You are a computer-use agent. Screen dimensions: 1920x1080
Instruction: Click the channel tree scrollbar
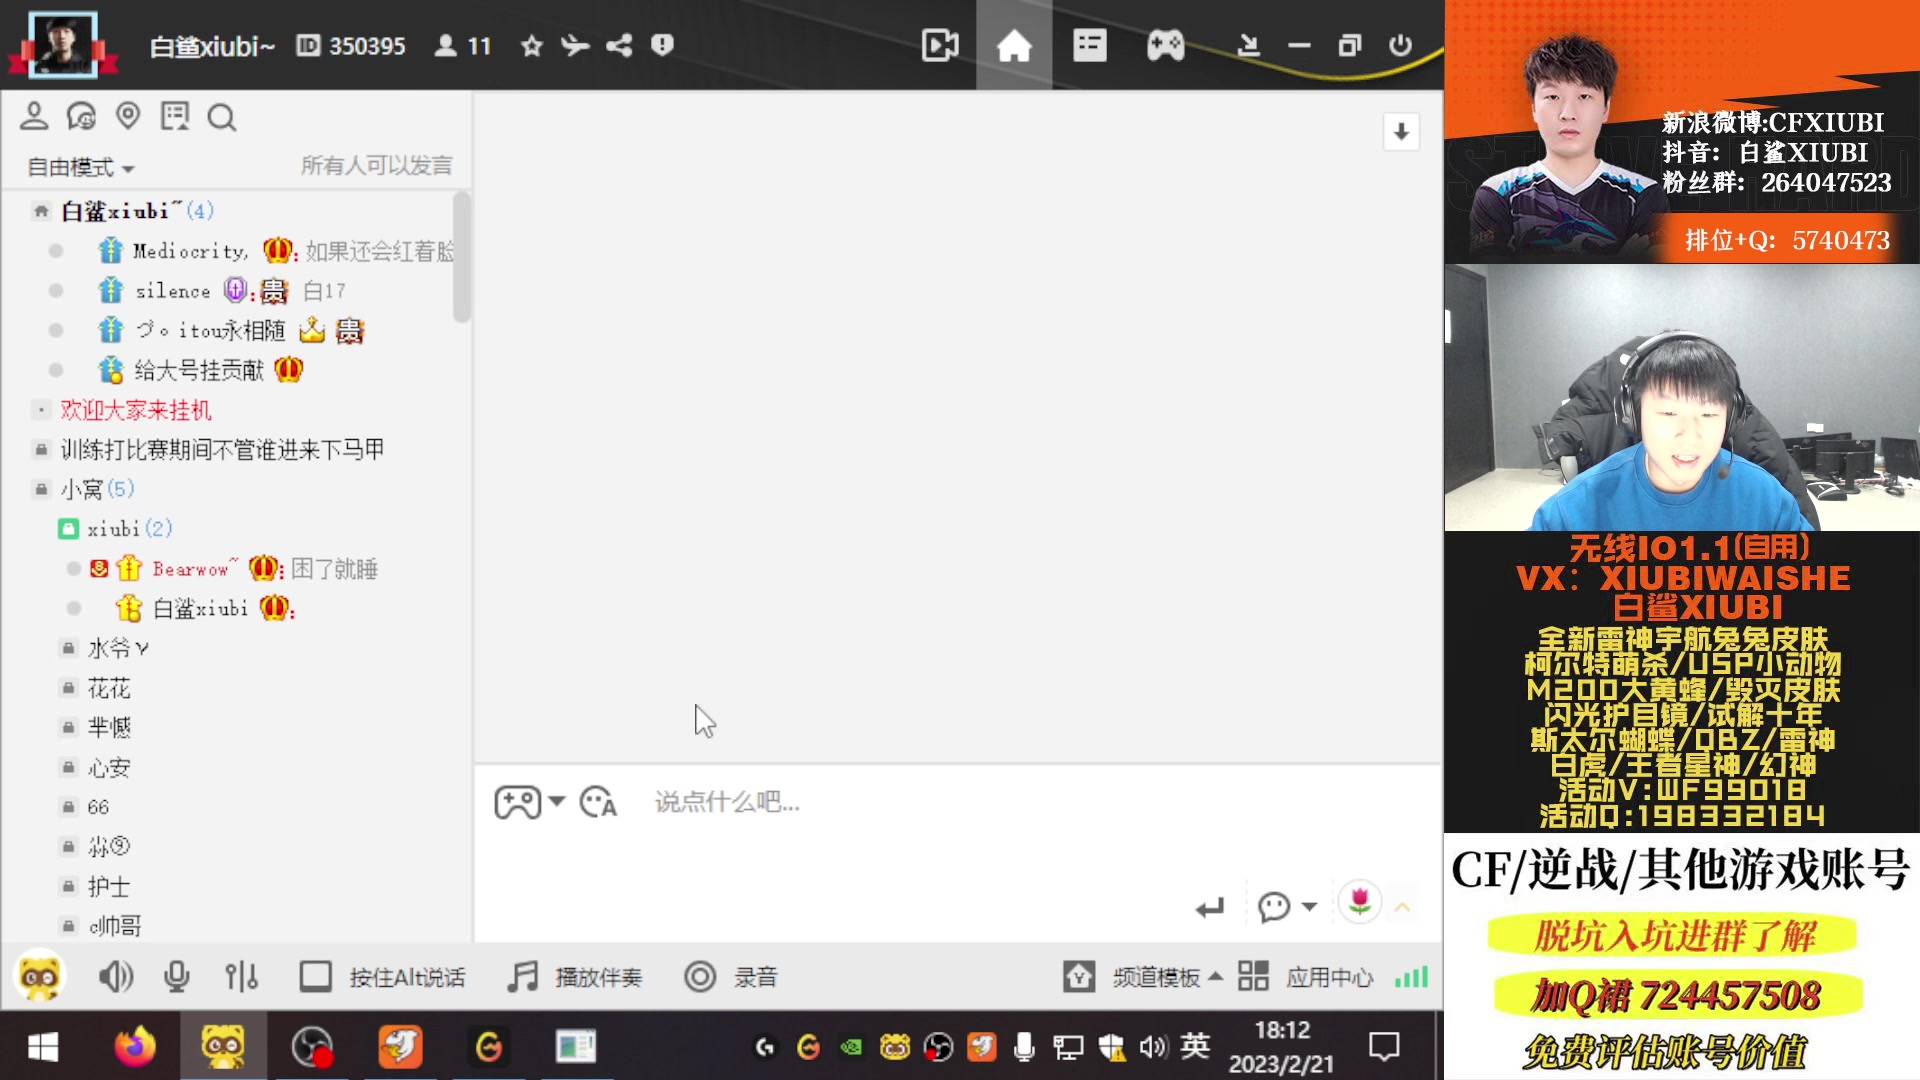coord(461,257)
